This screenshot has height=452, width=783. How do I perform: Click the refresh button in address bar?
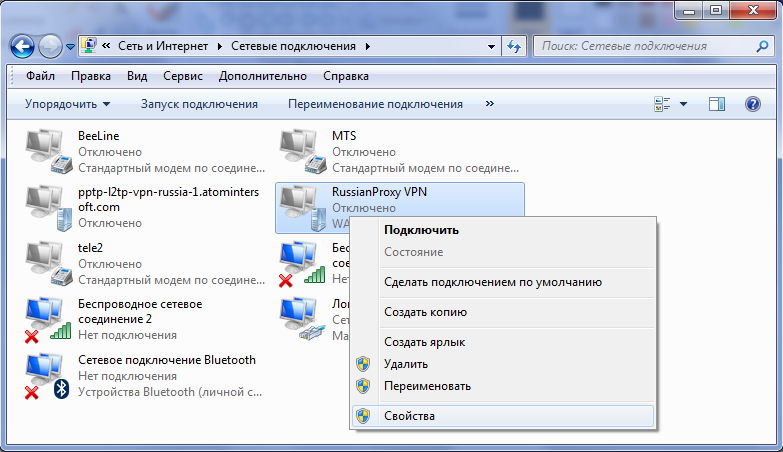(514, 46)
